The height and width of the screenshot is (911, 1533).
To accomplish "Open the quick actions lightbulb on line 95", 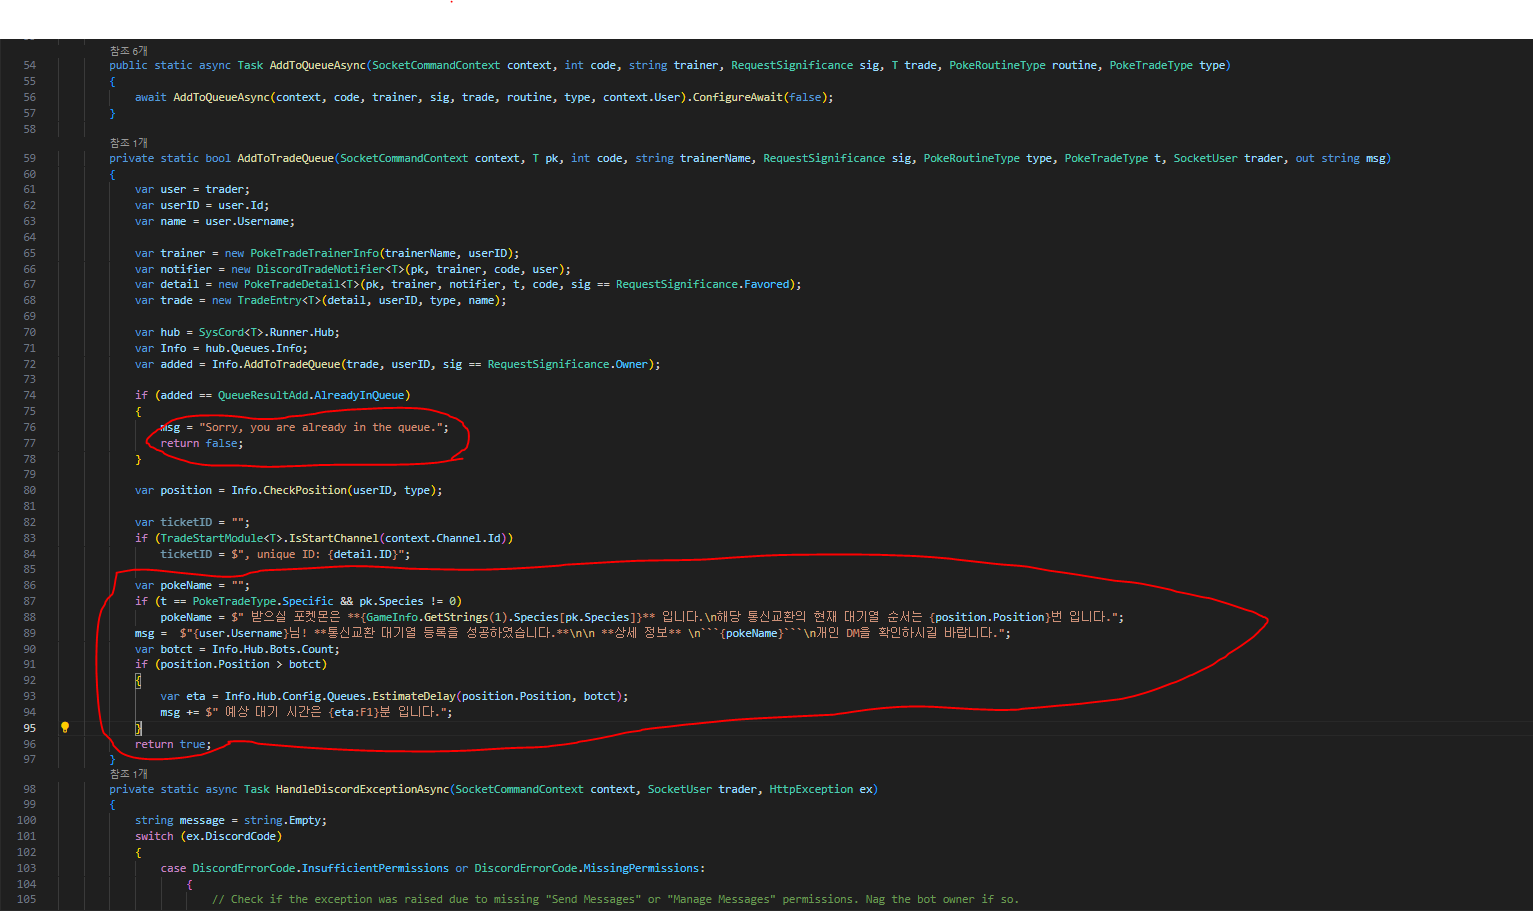I will coord(64,727).
